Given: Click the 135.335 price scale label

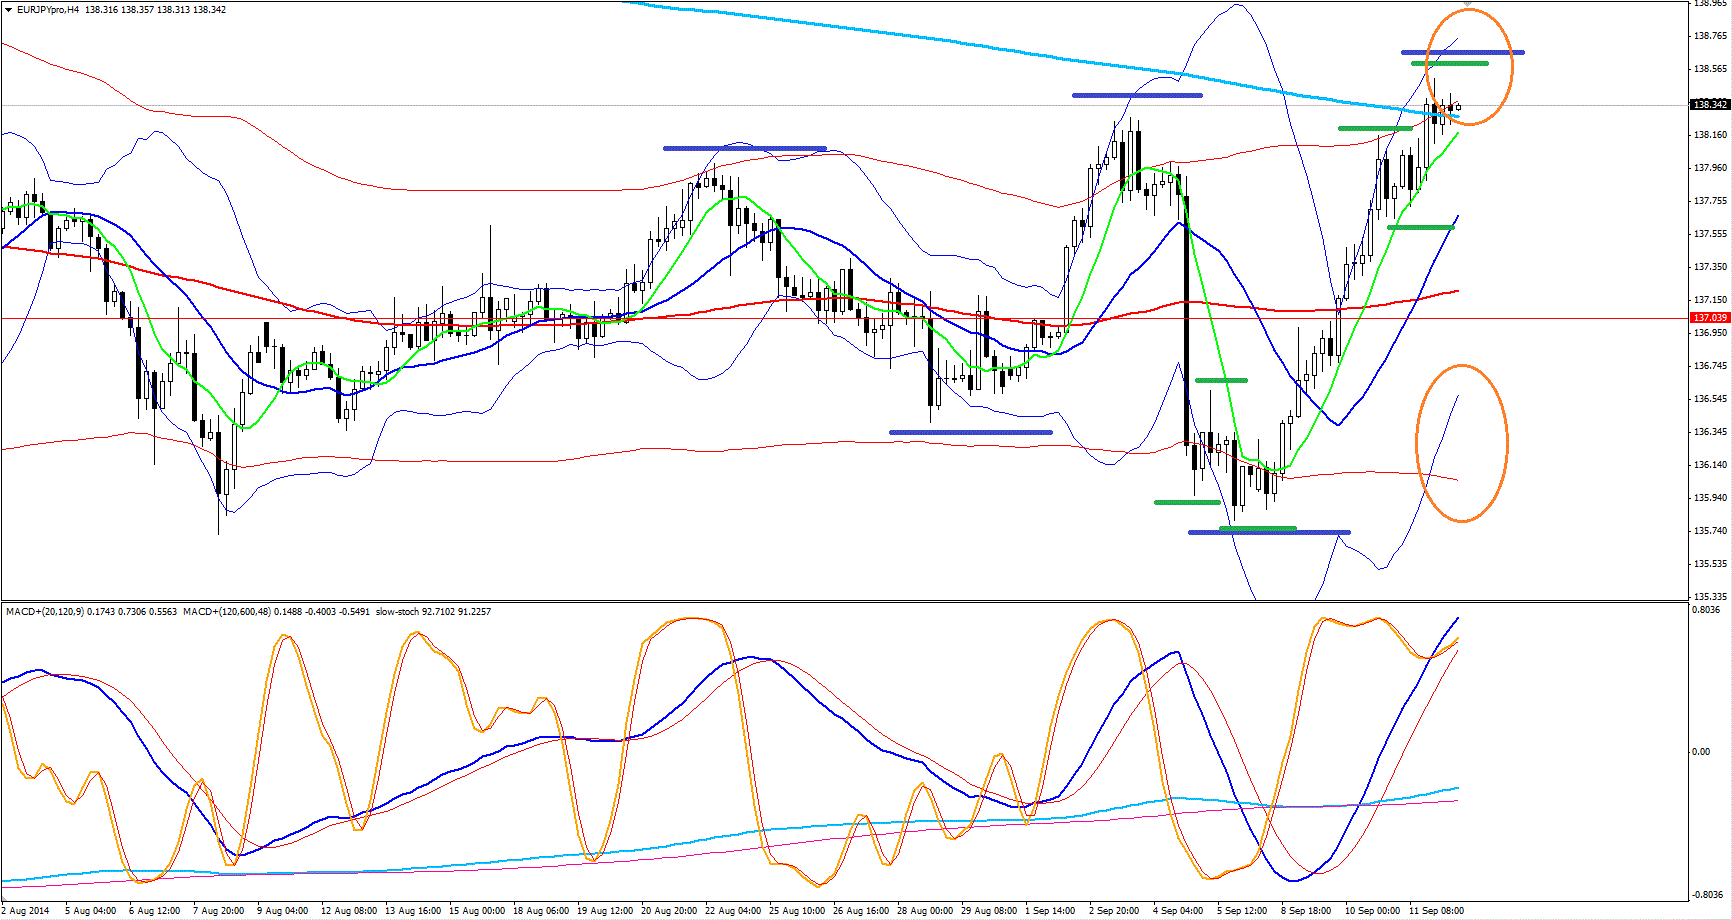Looking at the screenshot, I should pyautogui.click(x=1710, y=596).
